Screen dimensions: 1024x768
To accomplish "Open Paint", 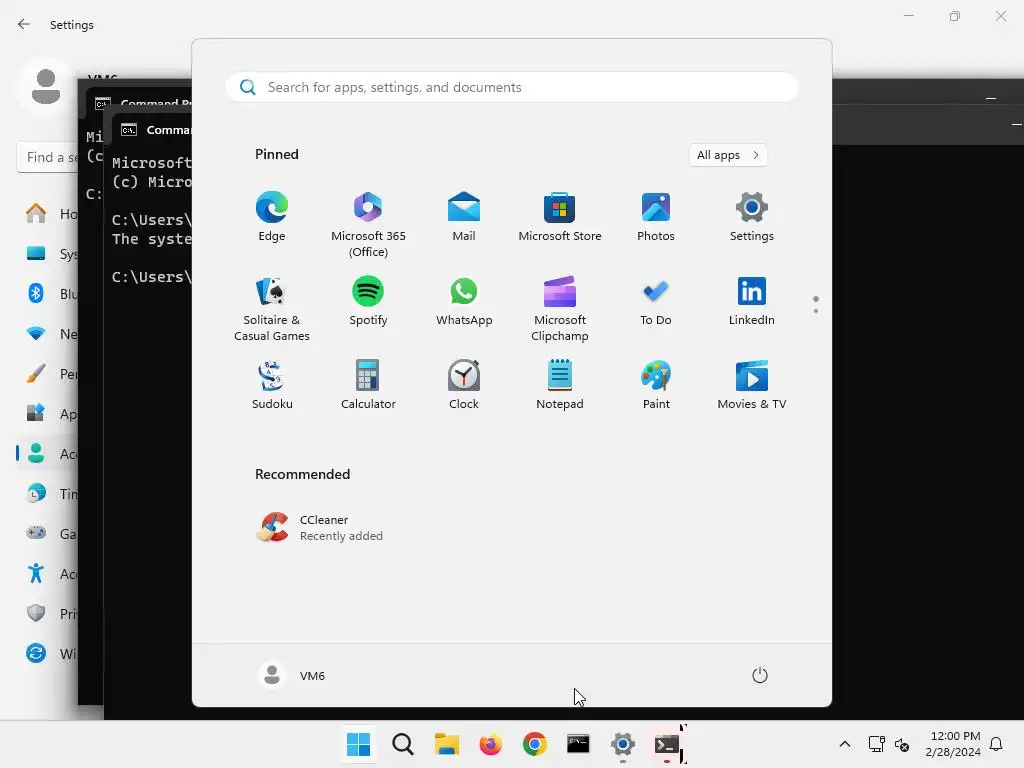I will tap(656, 385).
